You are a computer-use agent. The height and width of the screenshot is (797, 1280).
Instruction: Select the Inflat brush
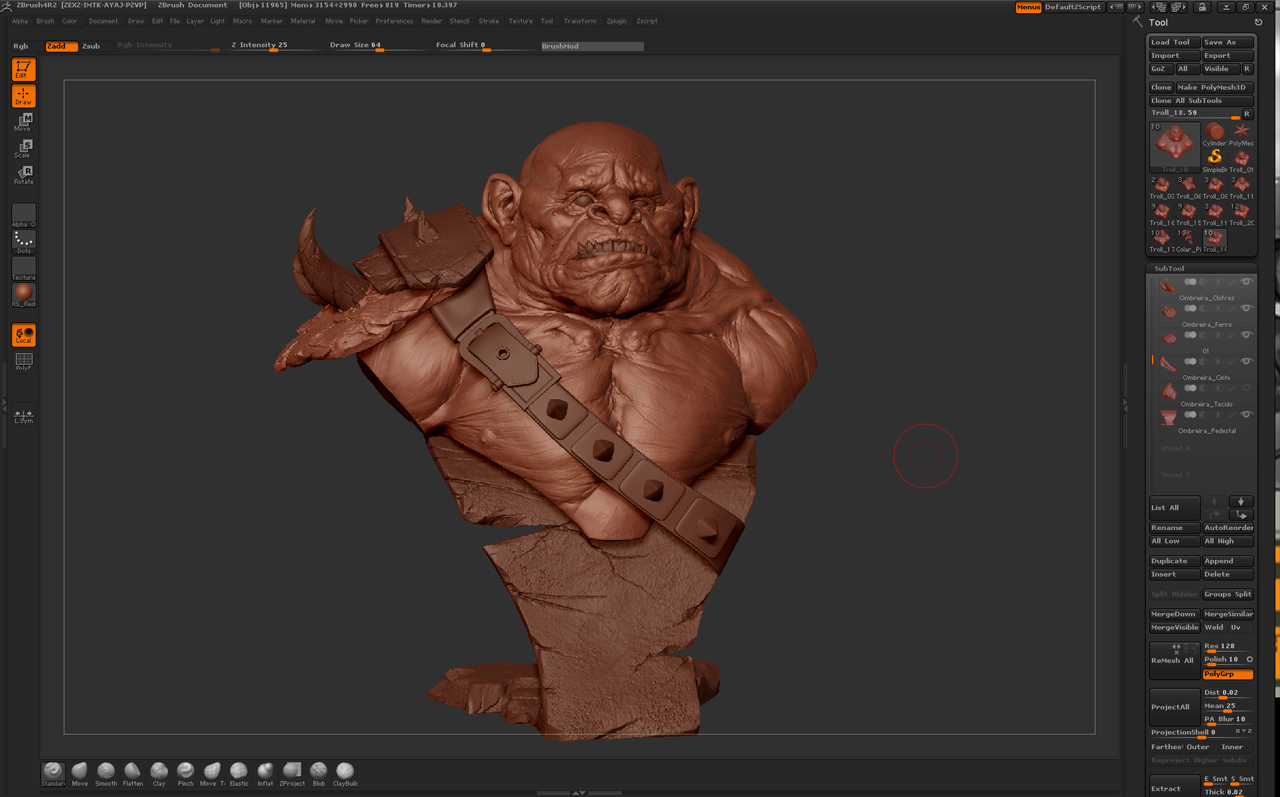click(265, 773)
